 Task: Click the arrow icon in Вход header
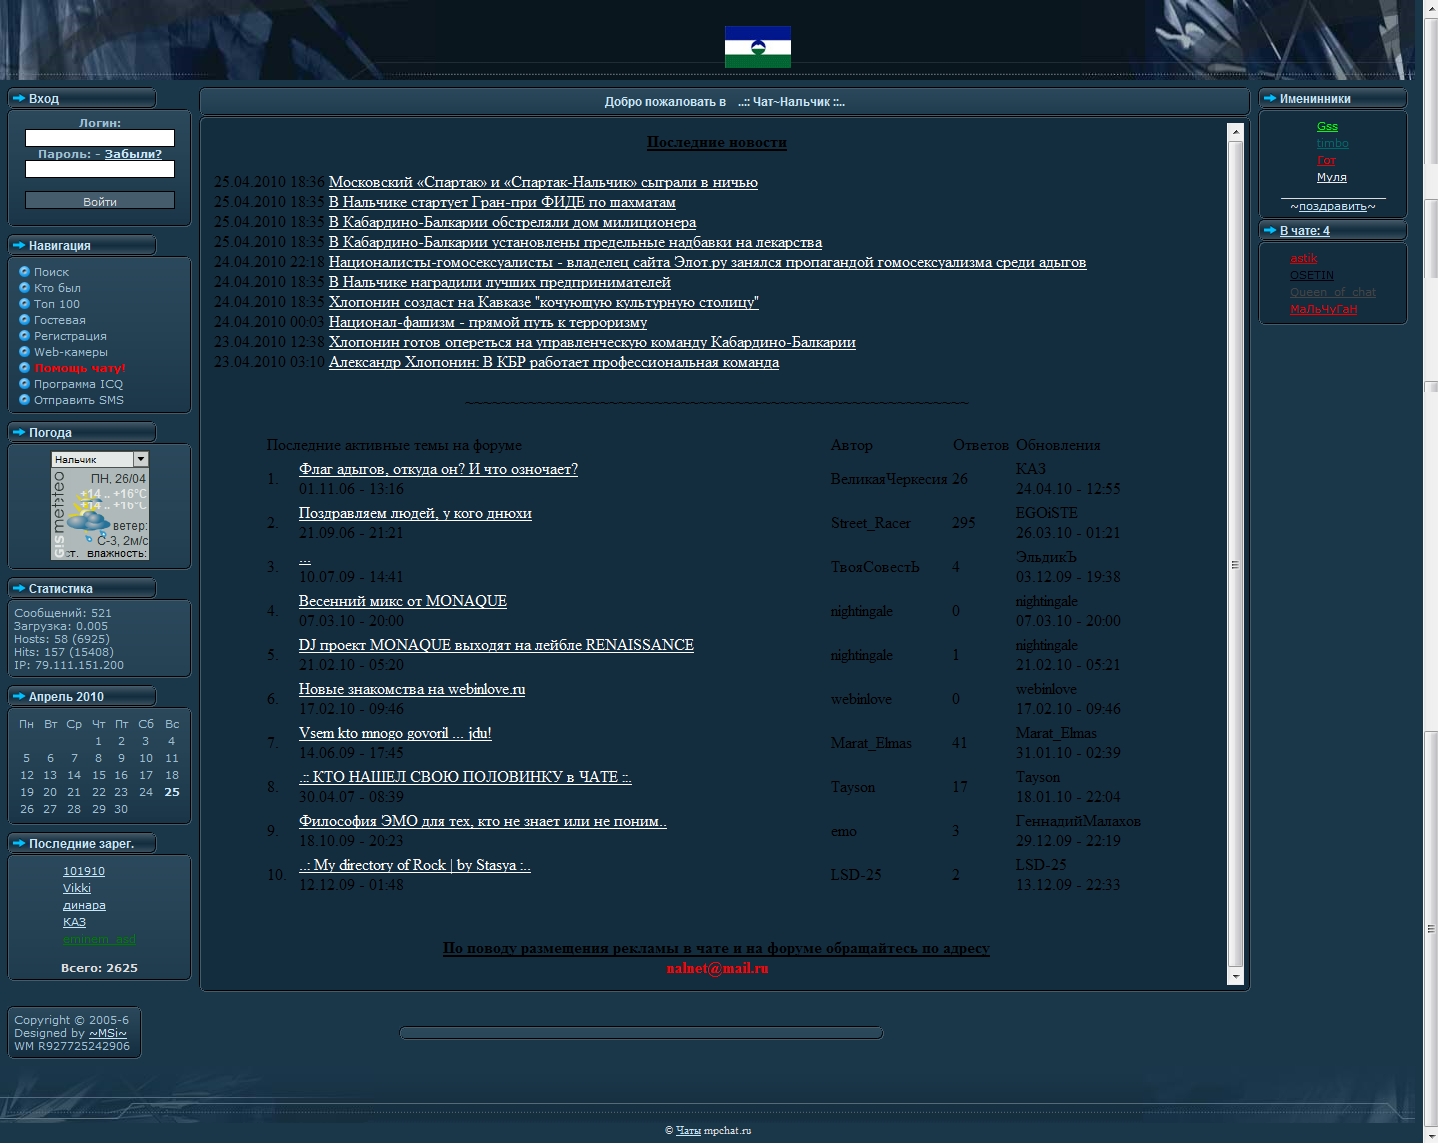(19, 98)
